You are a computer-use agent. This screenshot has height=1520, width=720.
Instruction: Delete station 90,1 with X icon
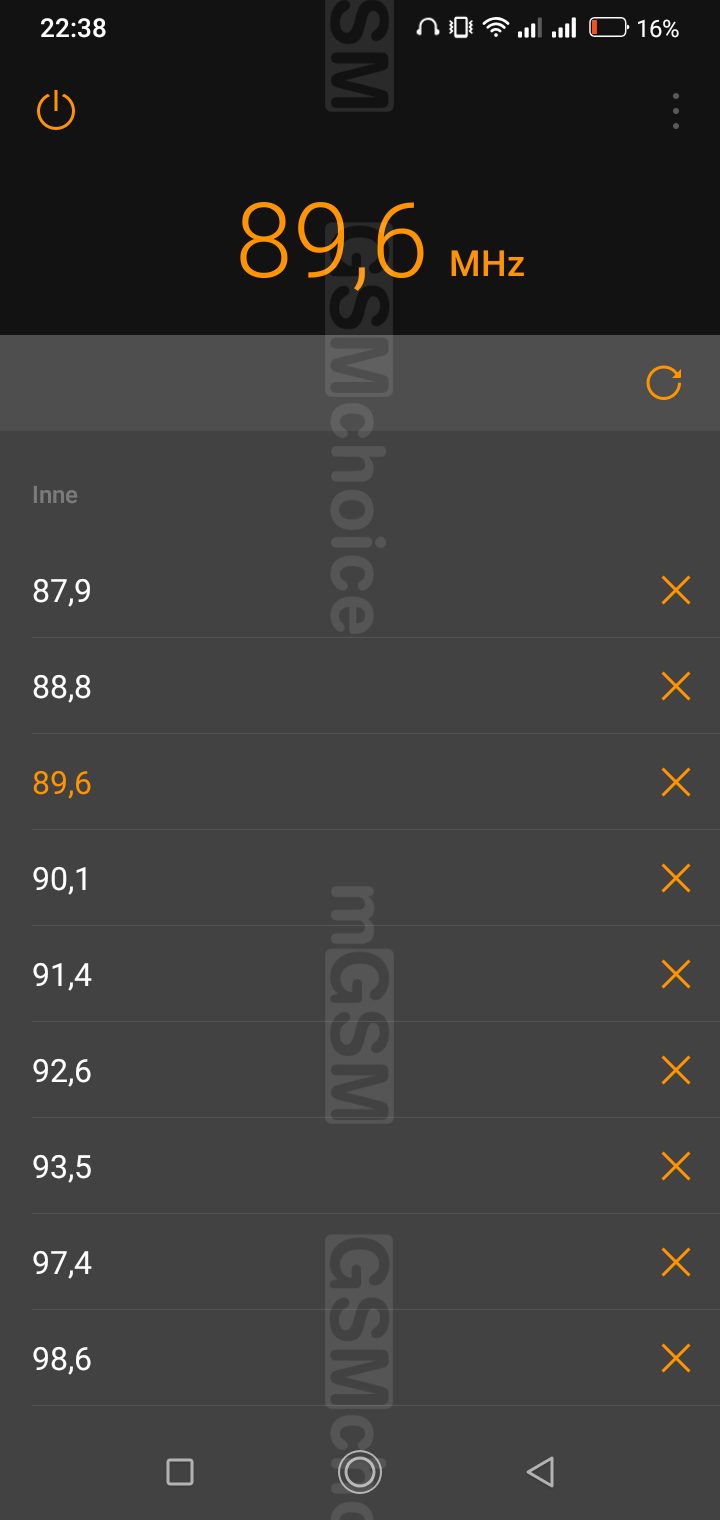point(676,878)
